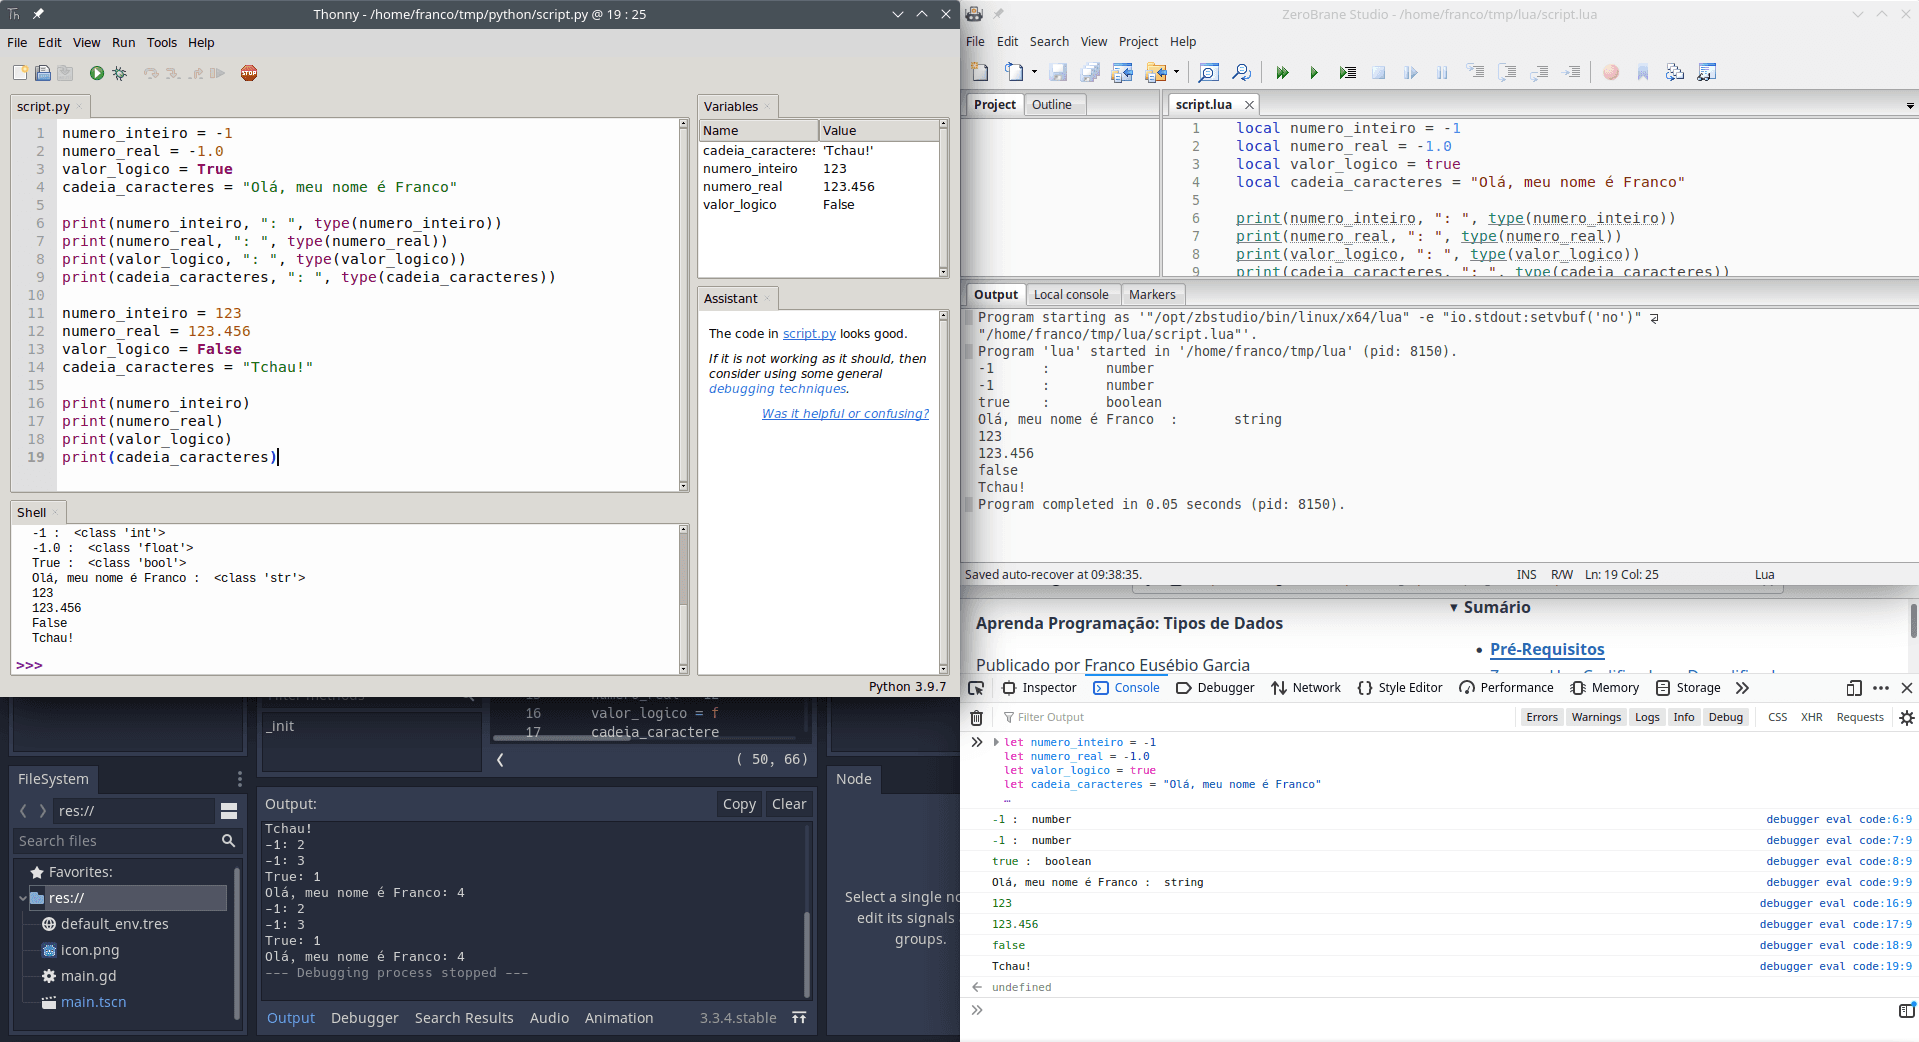Copy the Godot output with Copy button
Screen dimensions: 1919x1042
coord(738,803)
